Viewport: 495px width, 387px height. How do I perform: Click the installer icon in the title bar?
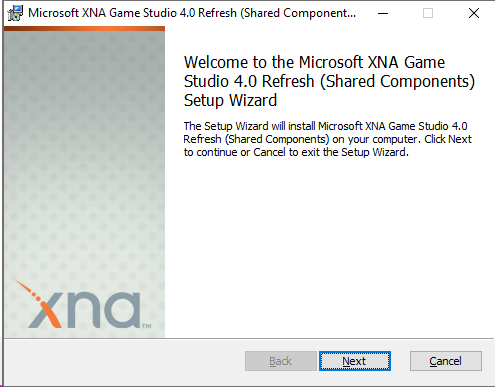(x=15, y=13)
